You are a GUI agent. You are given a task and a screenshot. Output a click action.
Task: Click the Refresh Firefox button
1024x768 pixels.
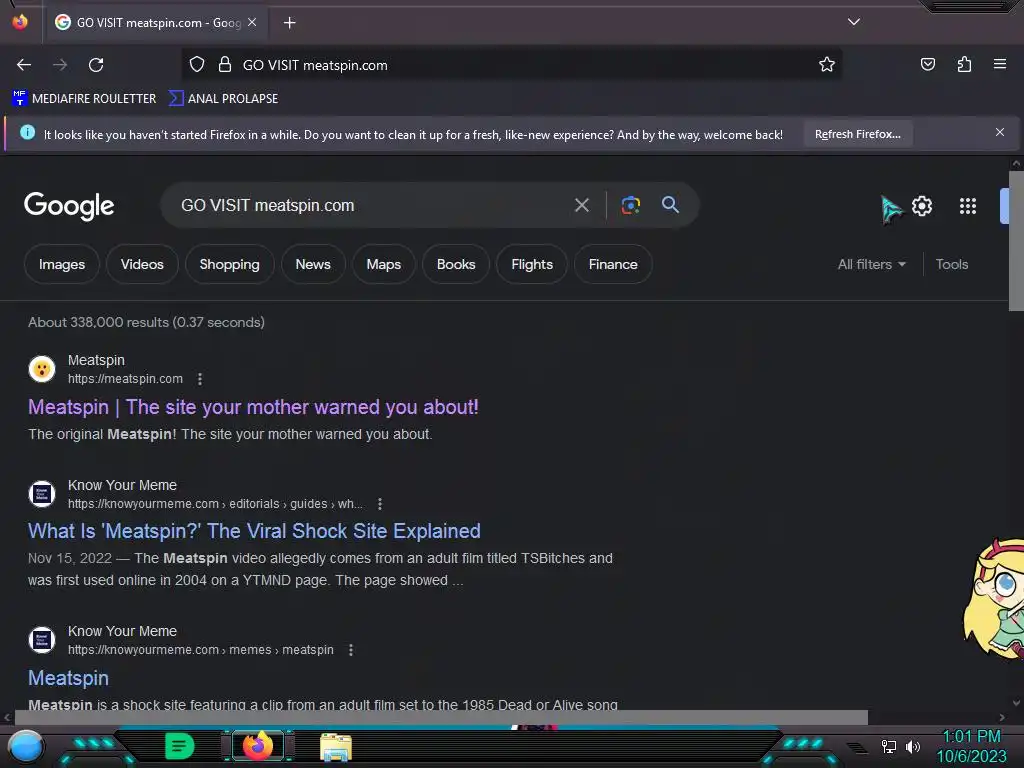(x=857, y=134)
